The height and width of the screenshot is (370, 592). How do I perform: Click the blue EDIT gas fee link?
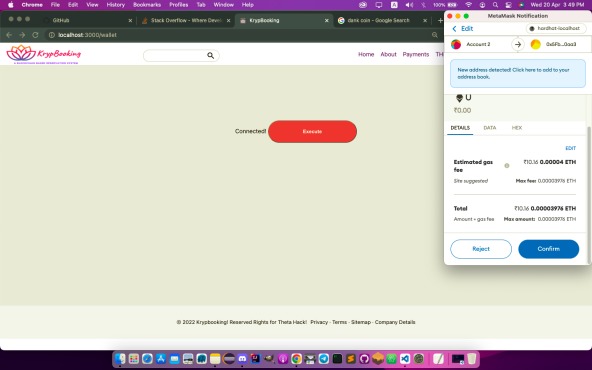pyautogui.click(x=570, y=148)
